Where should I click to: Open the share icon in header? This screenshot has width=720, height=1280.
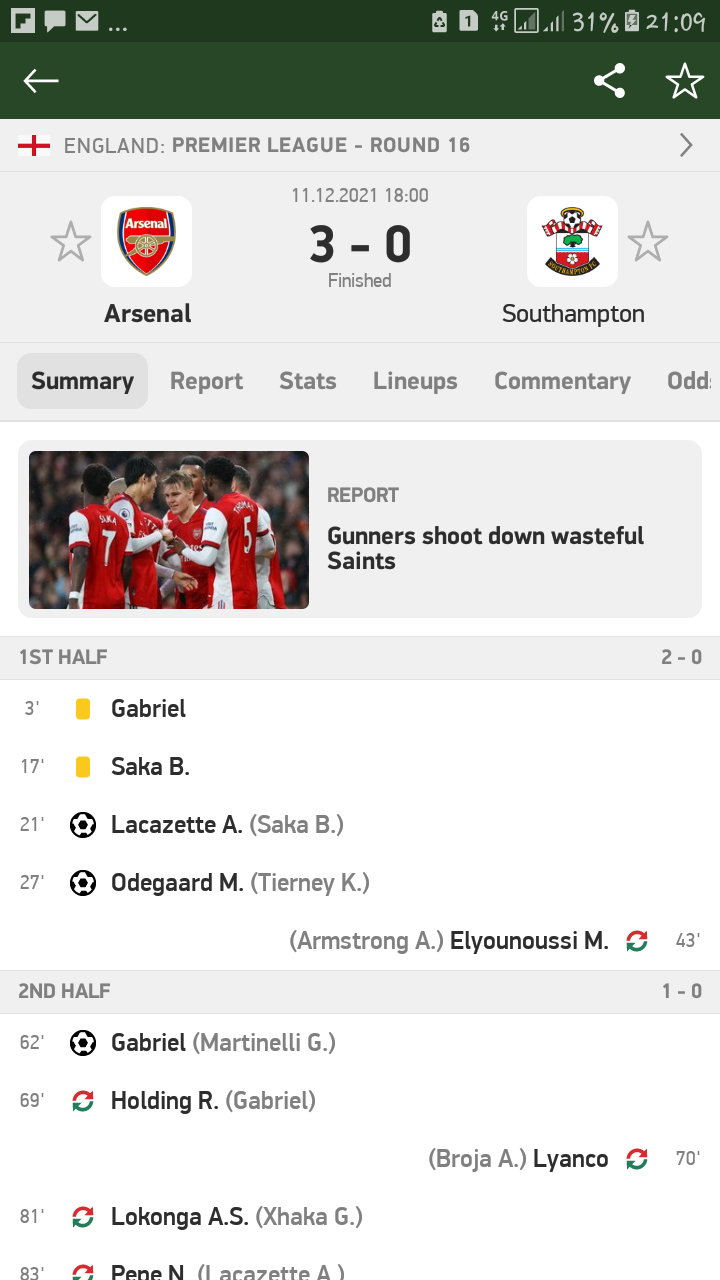pos(609,81)
